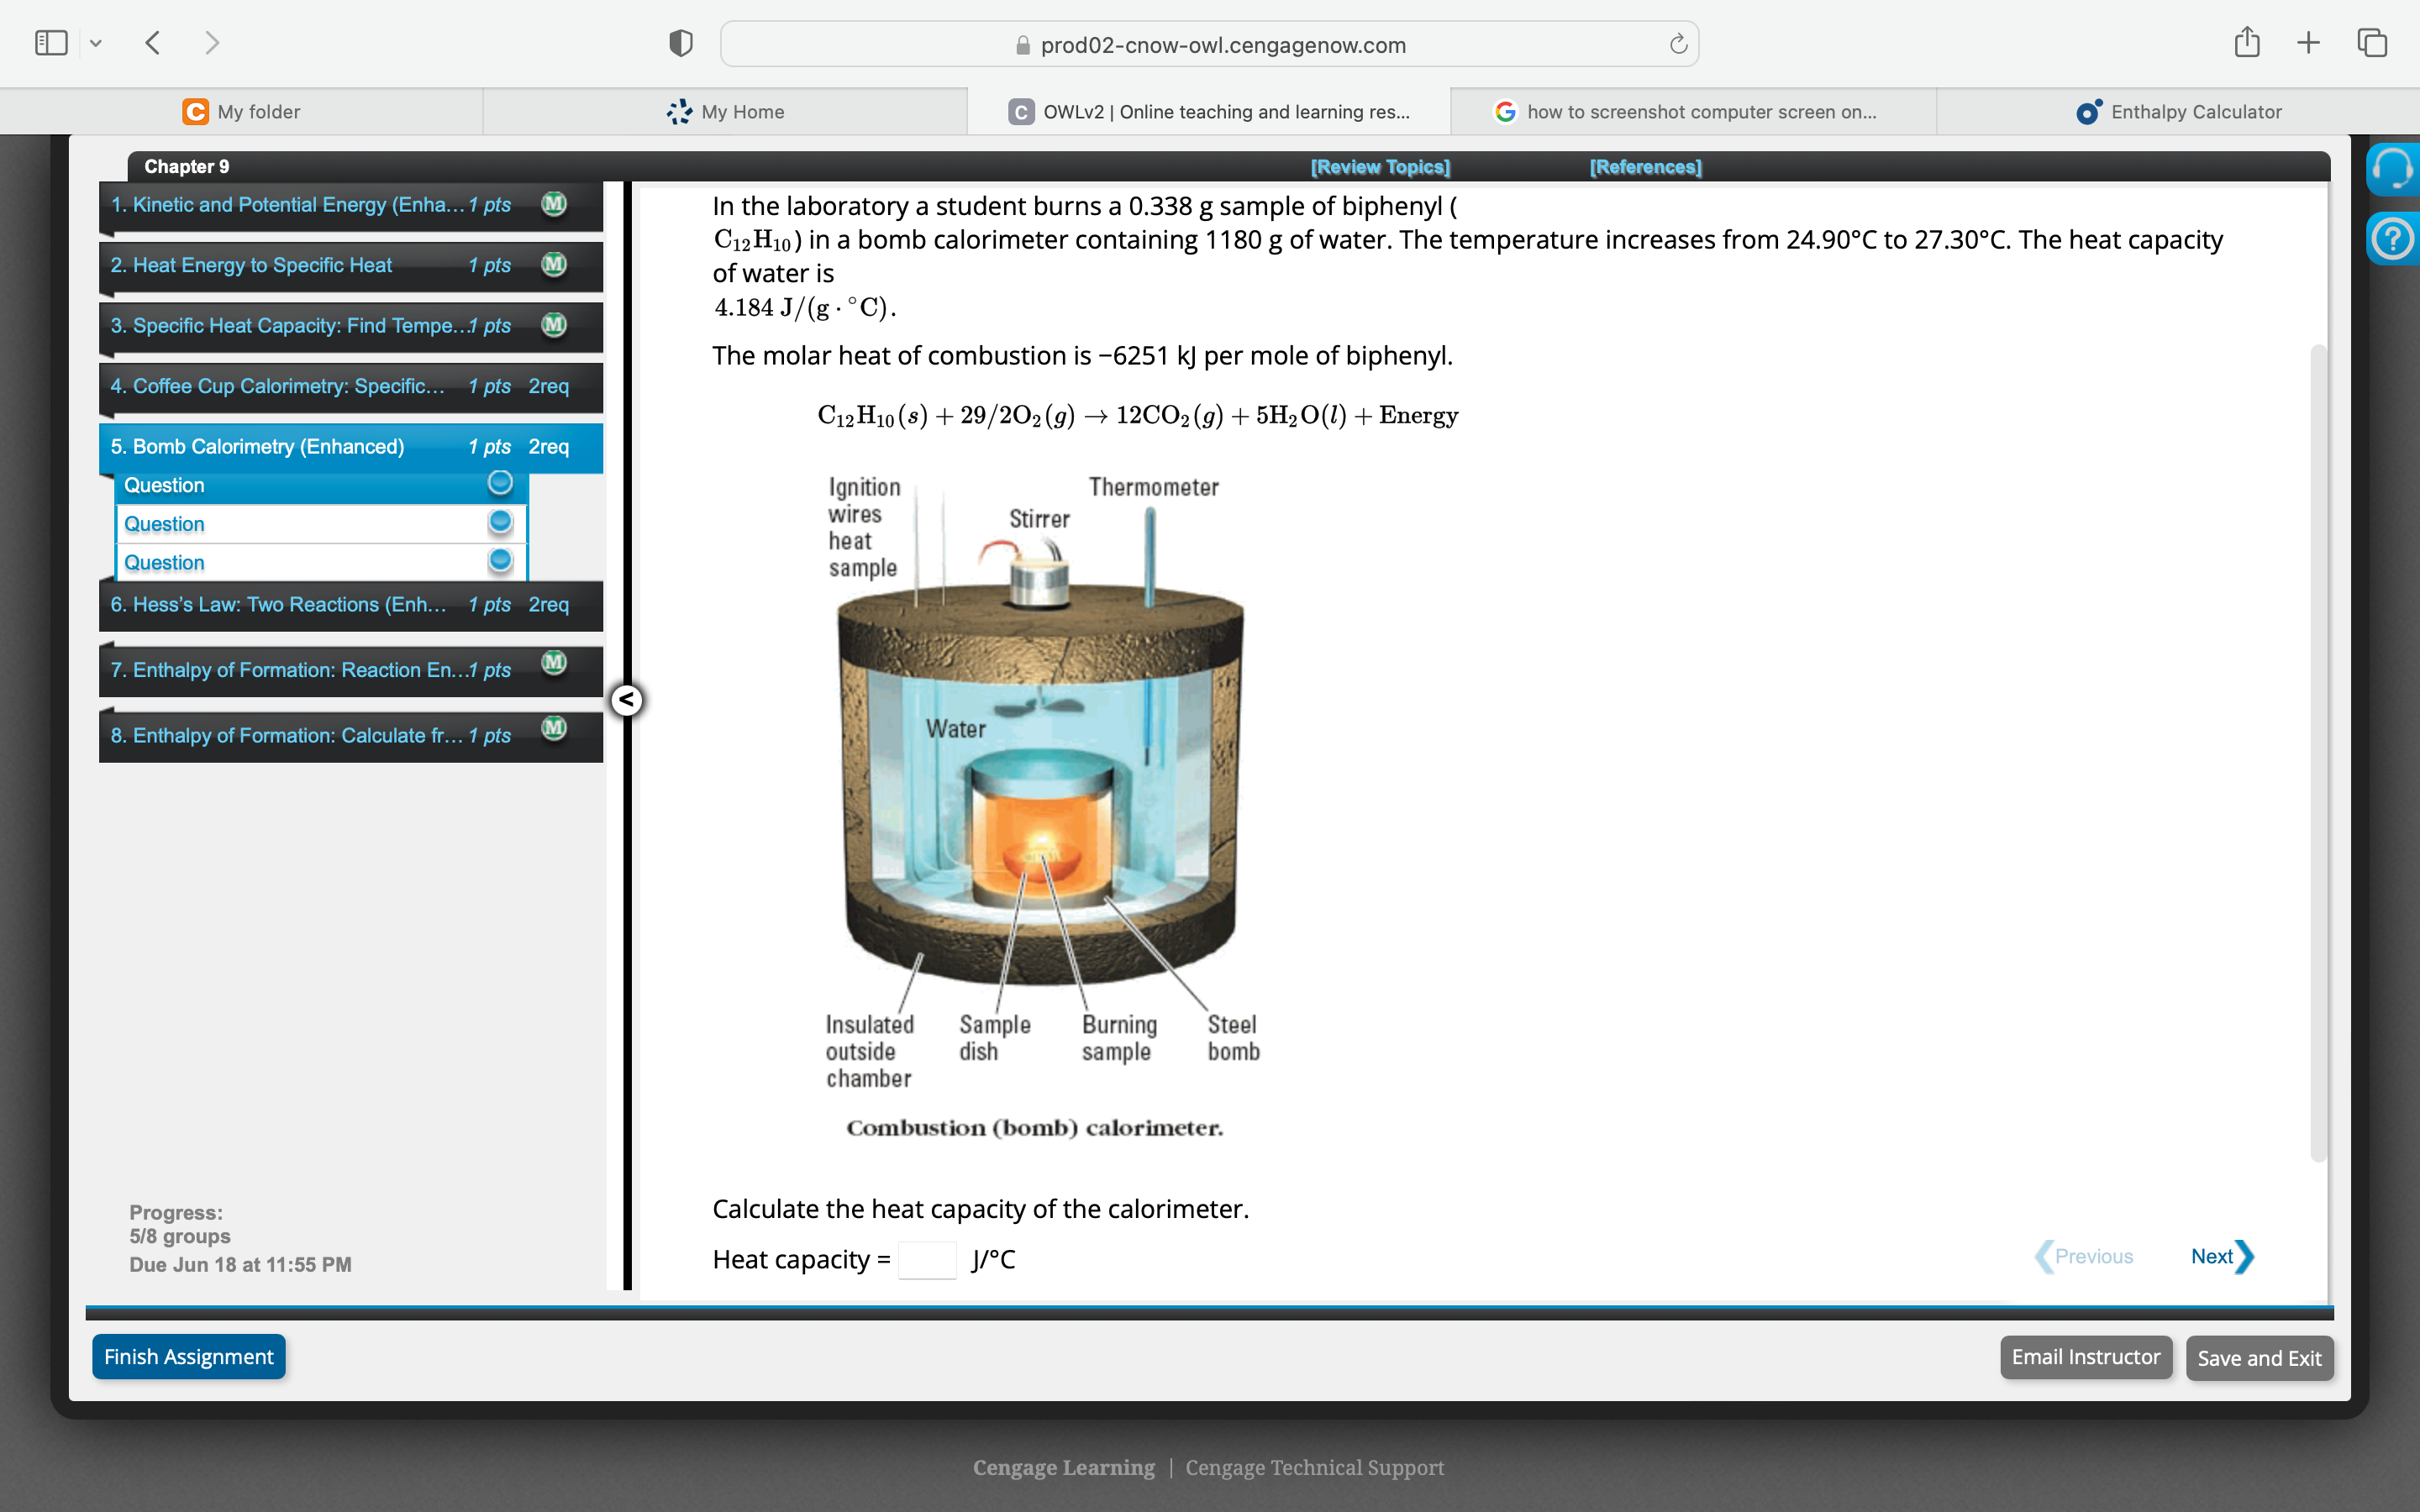Click the Finish Assignment button
2420x1512 pixels.
189,1357
